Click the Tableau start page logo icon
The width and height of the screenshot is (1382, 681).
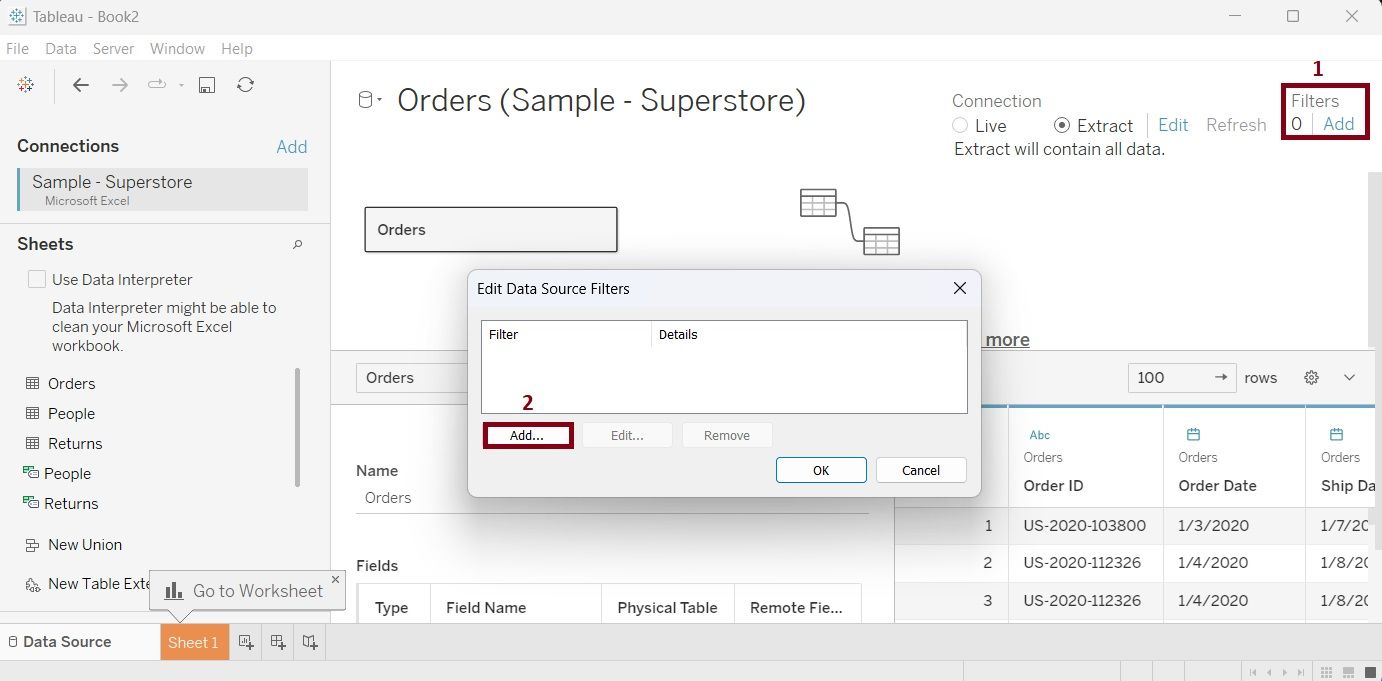(x=26, y=85)
